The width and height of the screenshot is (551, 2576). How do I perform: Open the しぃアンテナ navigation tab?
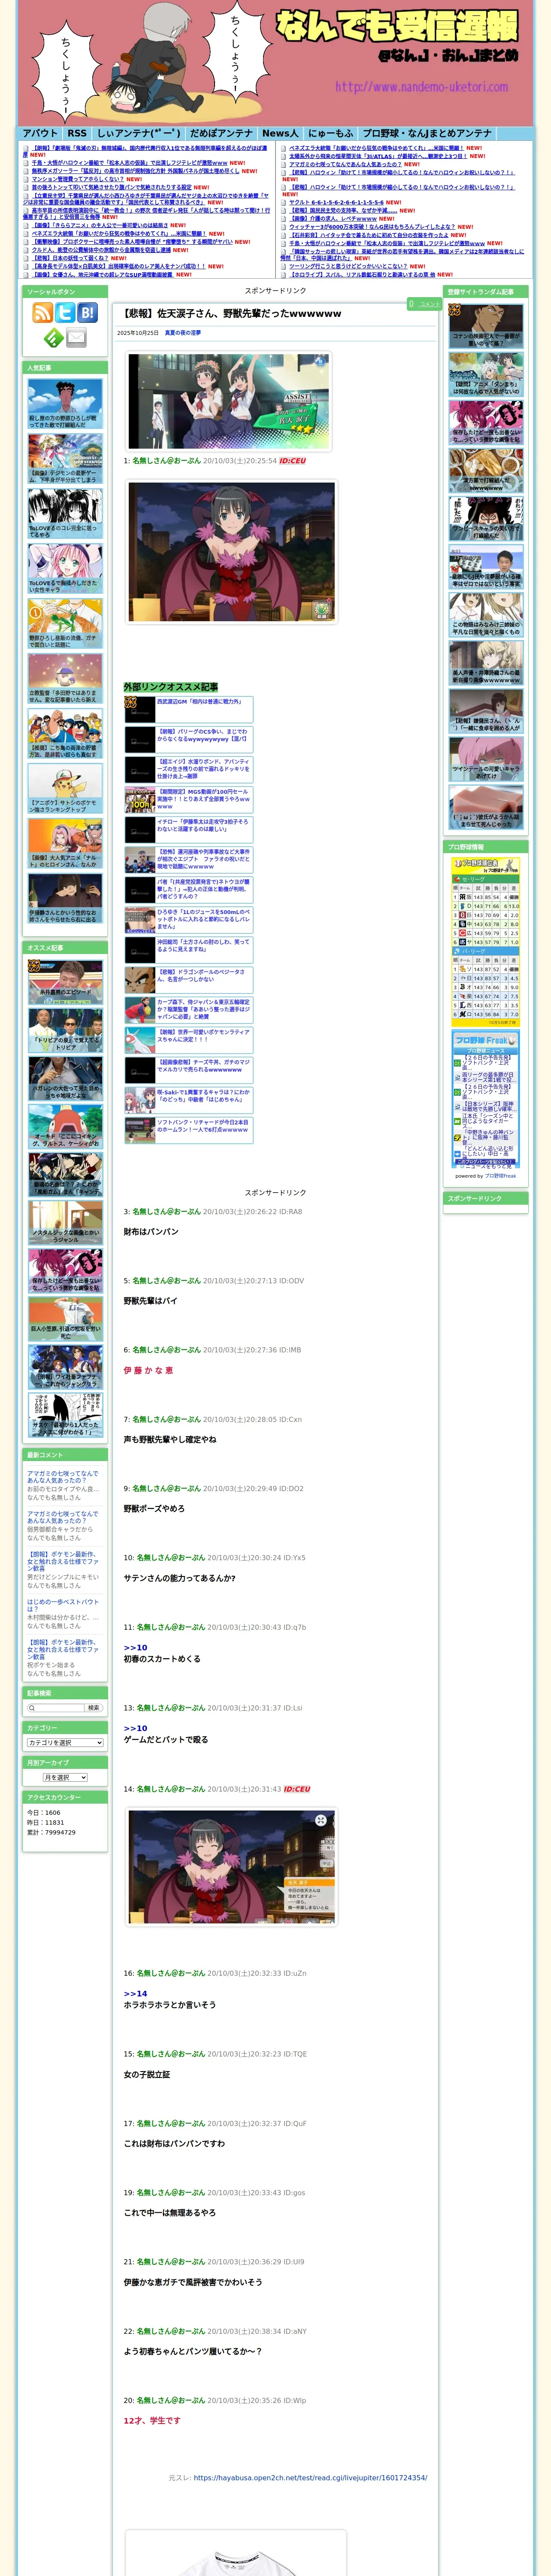point(139,133)
